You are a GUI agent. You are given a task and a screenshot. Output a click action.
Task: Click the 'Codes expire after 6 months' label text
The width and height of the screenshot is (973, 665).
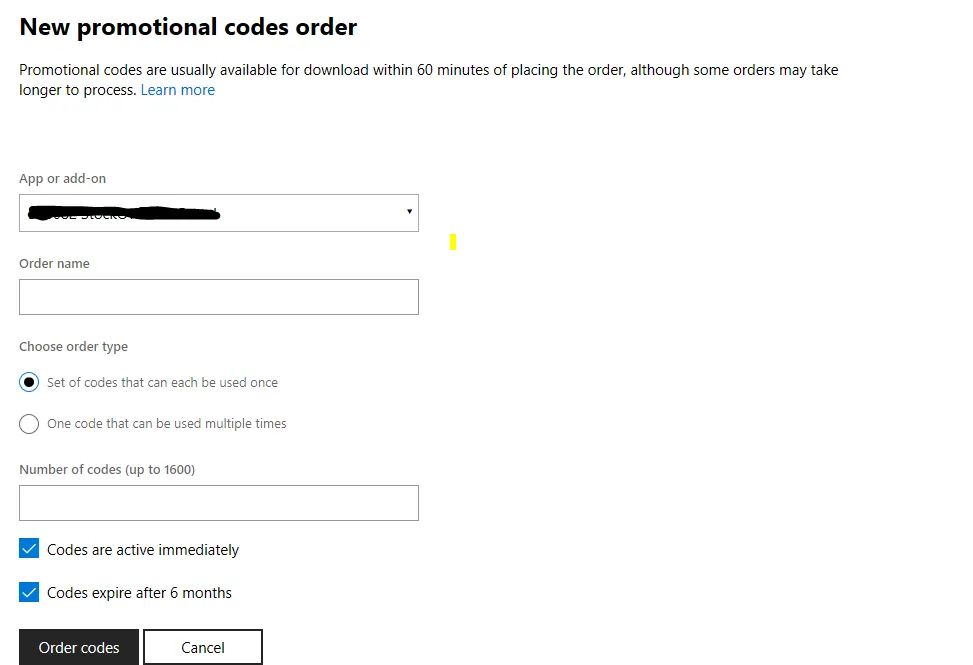(139, 593)
